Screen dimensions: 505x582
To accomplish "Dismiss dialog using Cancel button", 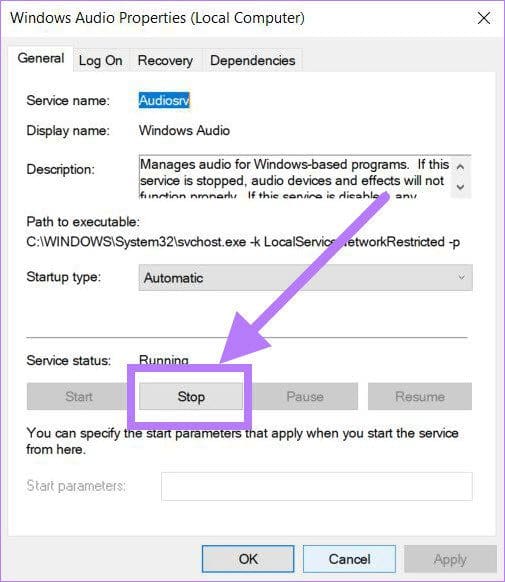I will pos(349,559).
